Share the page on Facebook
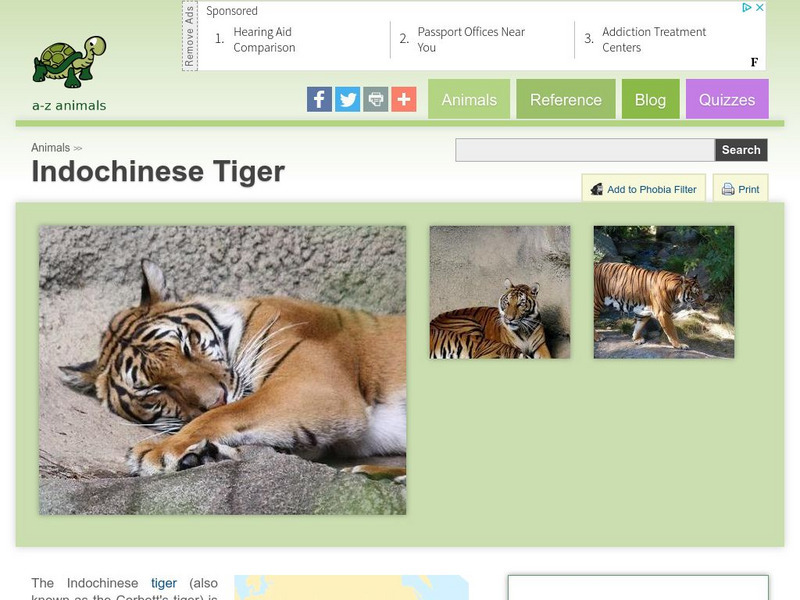This screenshot has width=800, height=600. [x=319, y=99]
